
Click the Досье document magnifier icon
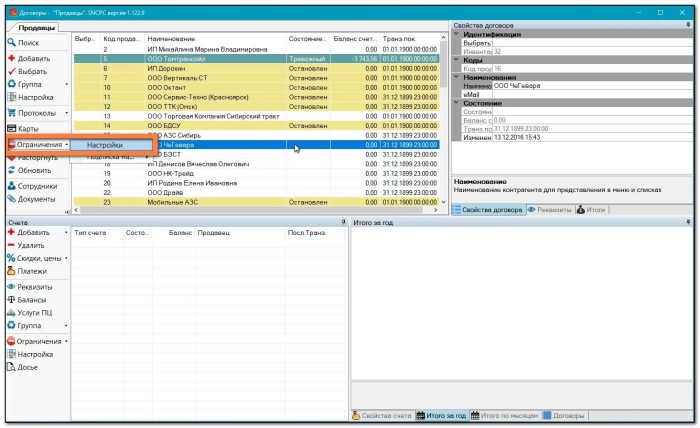point(11,367)
